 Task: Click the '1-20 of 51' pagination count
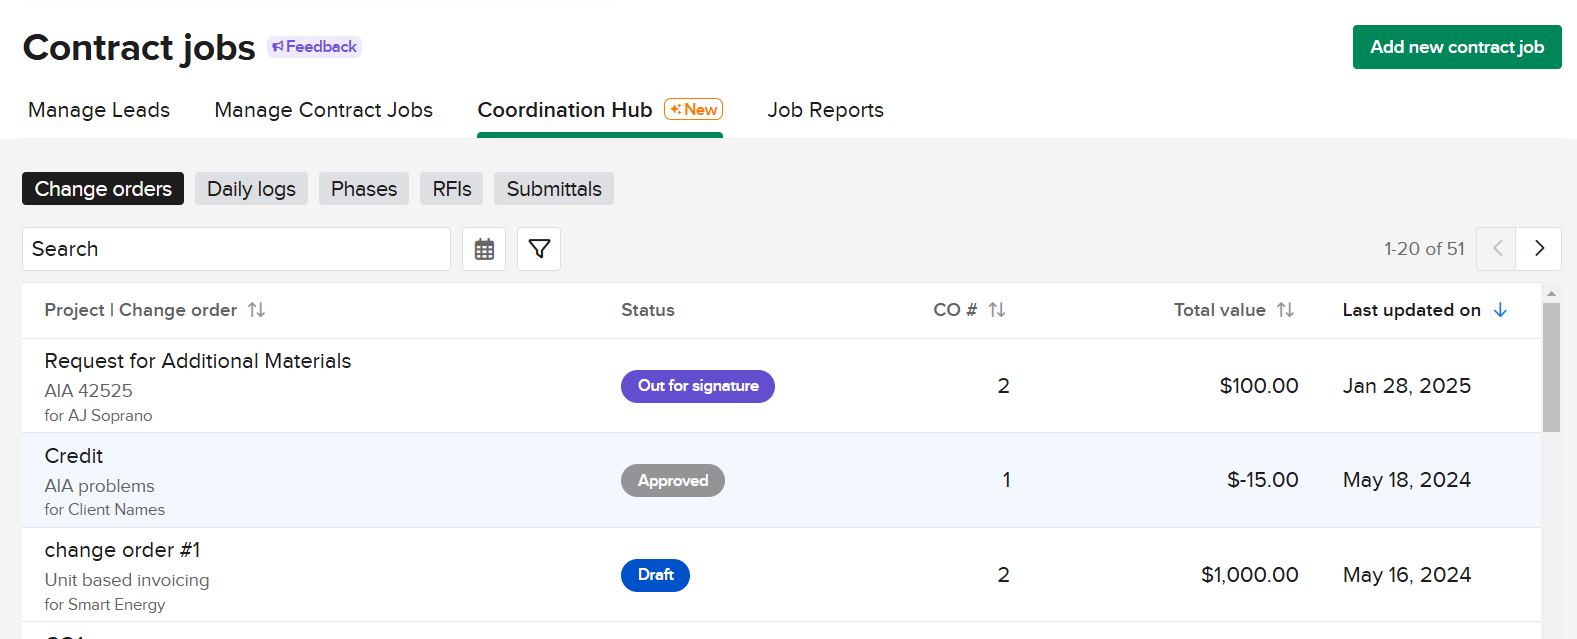coord(1424,249)
